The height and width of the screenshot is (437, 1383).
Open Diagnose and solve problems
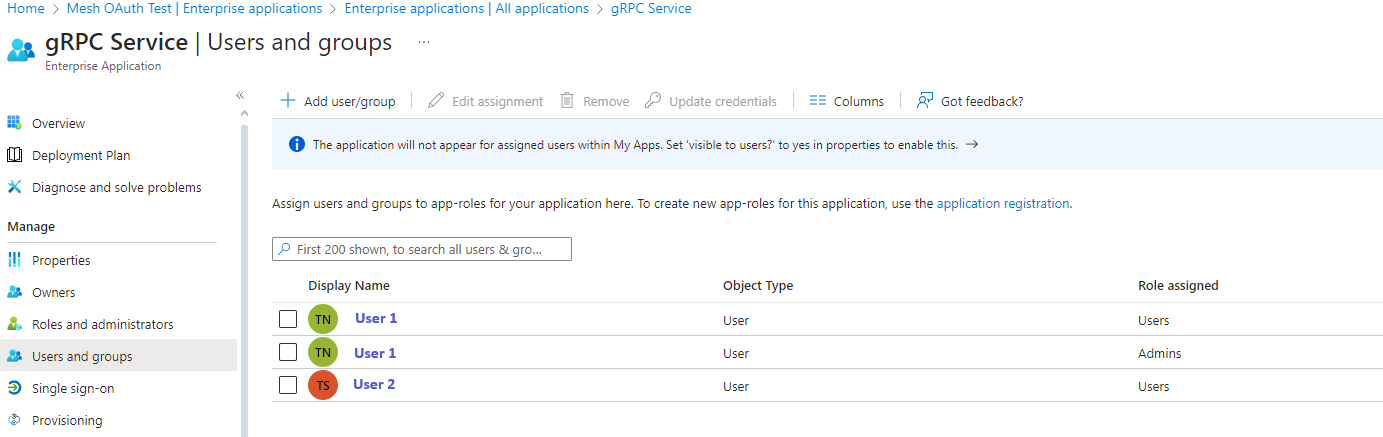116,187
